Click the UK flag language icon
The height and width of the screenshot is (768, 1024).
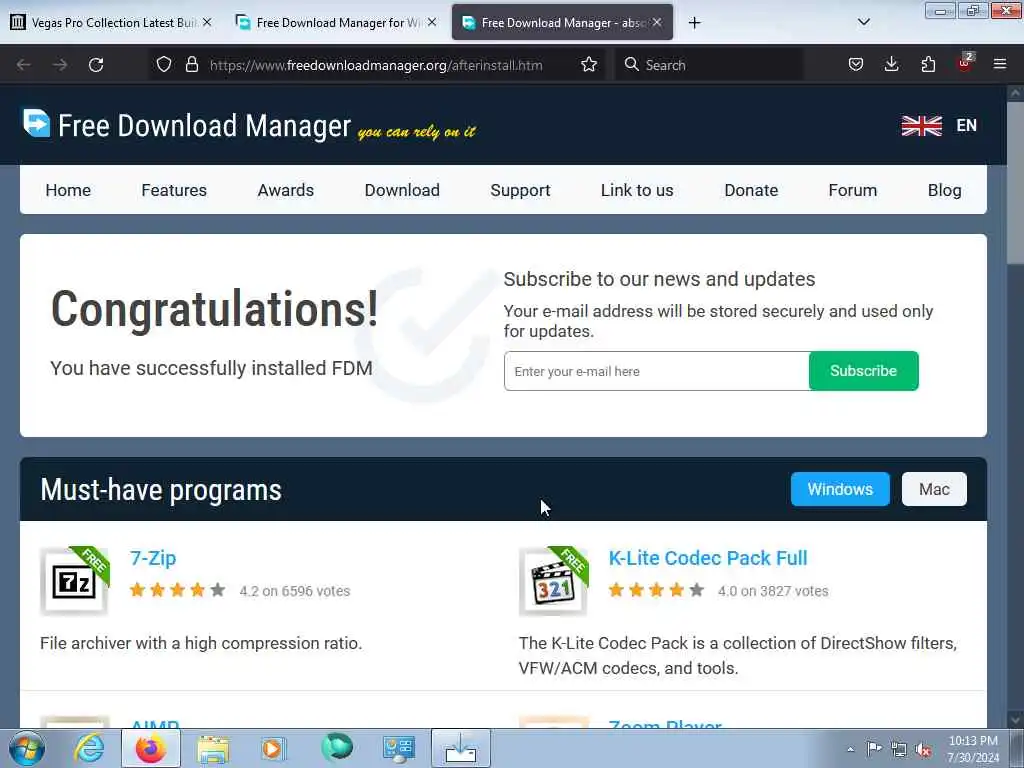921,125
